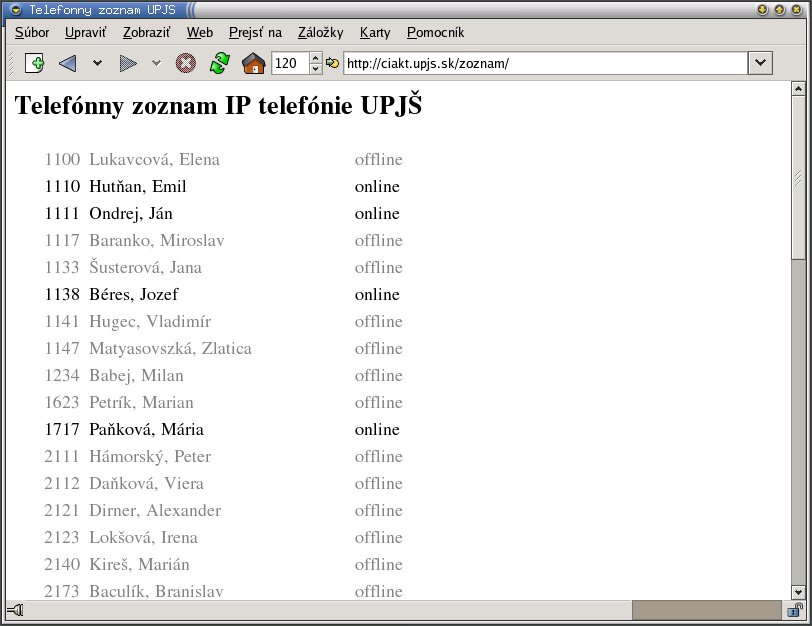Select entry Béres, Jozef

tap(134, 294)
